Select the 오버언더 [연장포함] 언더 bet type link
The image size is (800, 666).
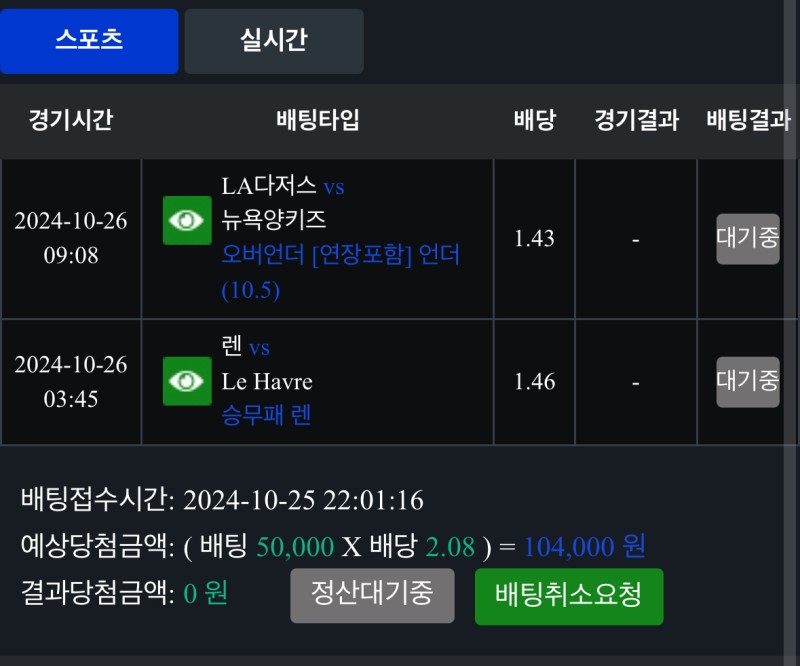(x=341, y=255)
